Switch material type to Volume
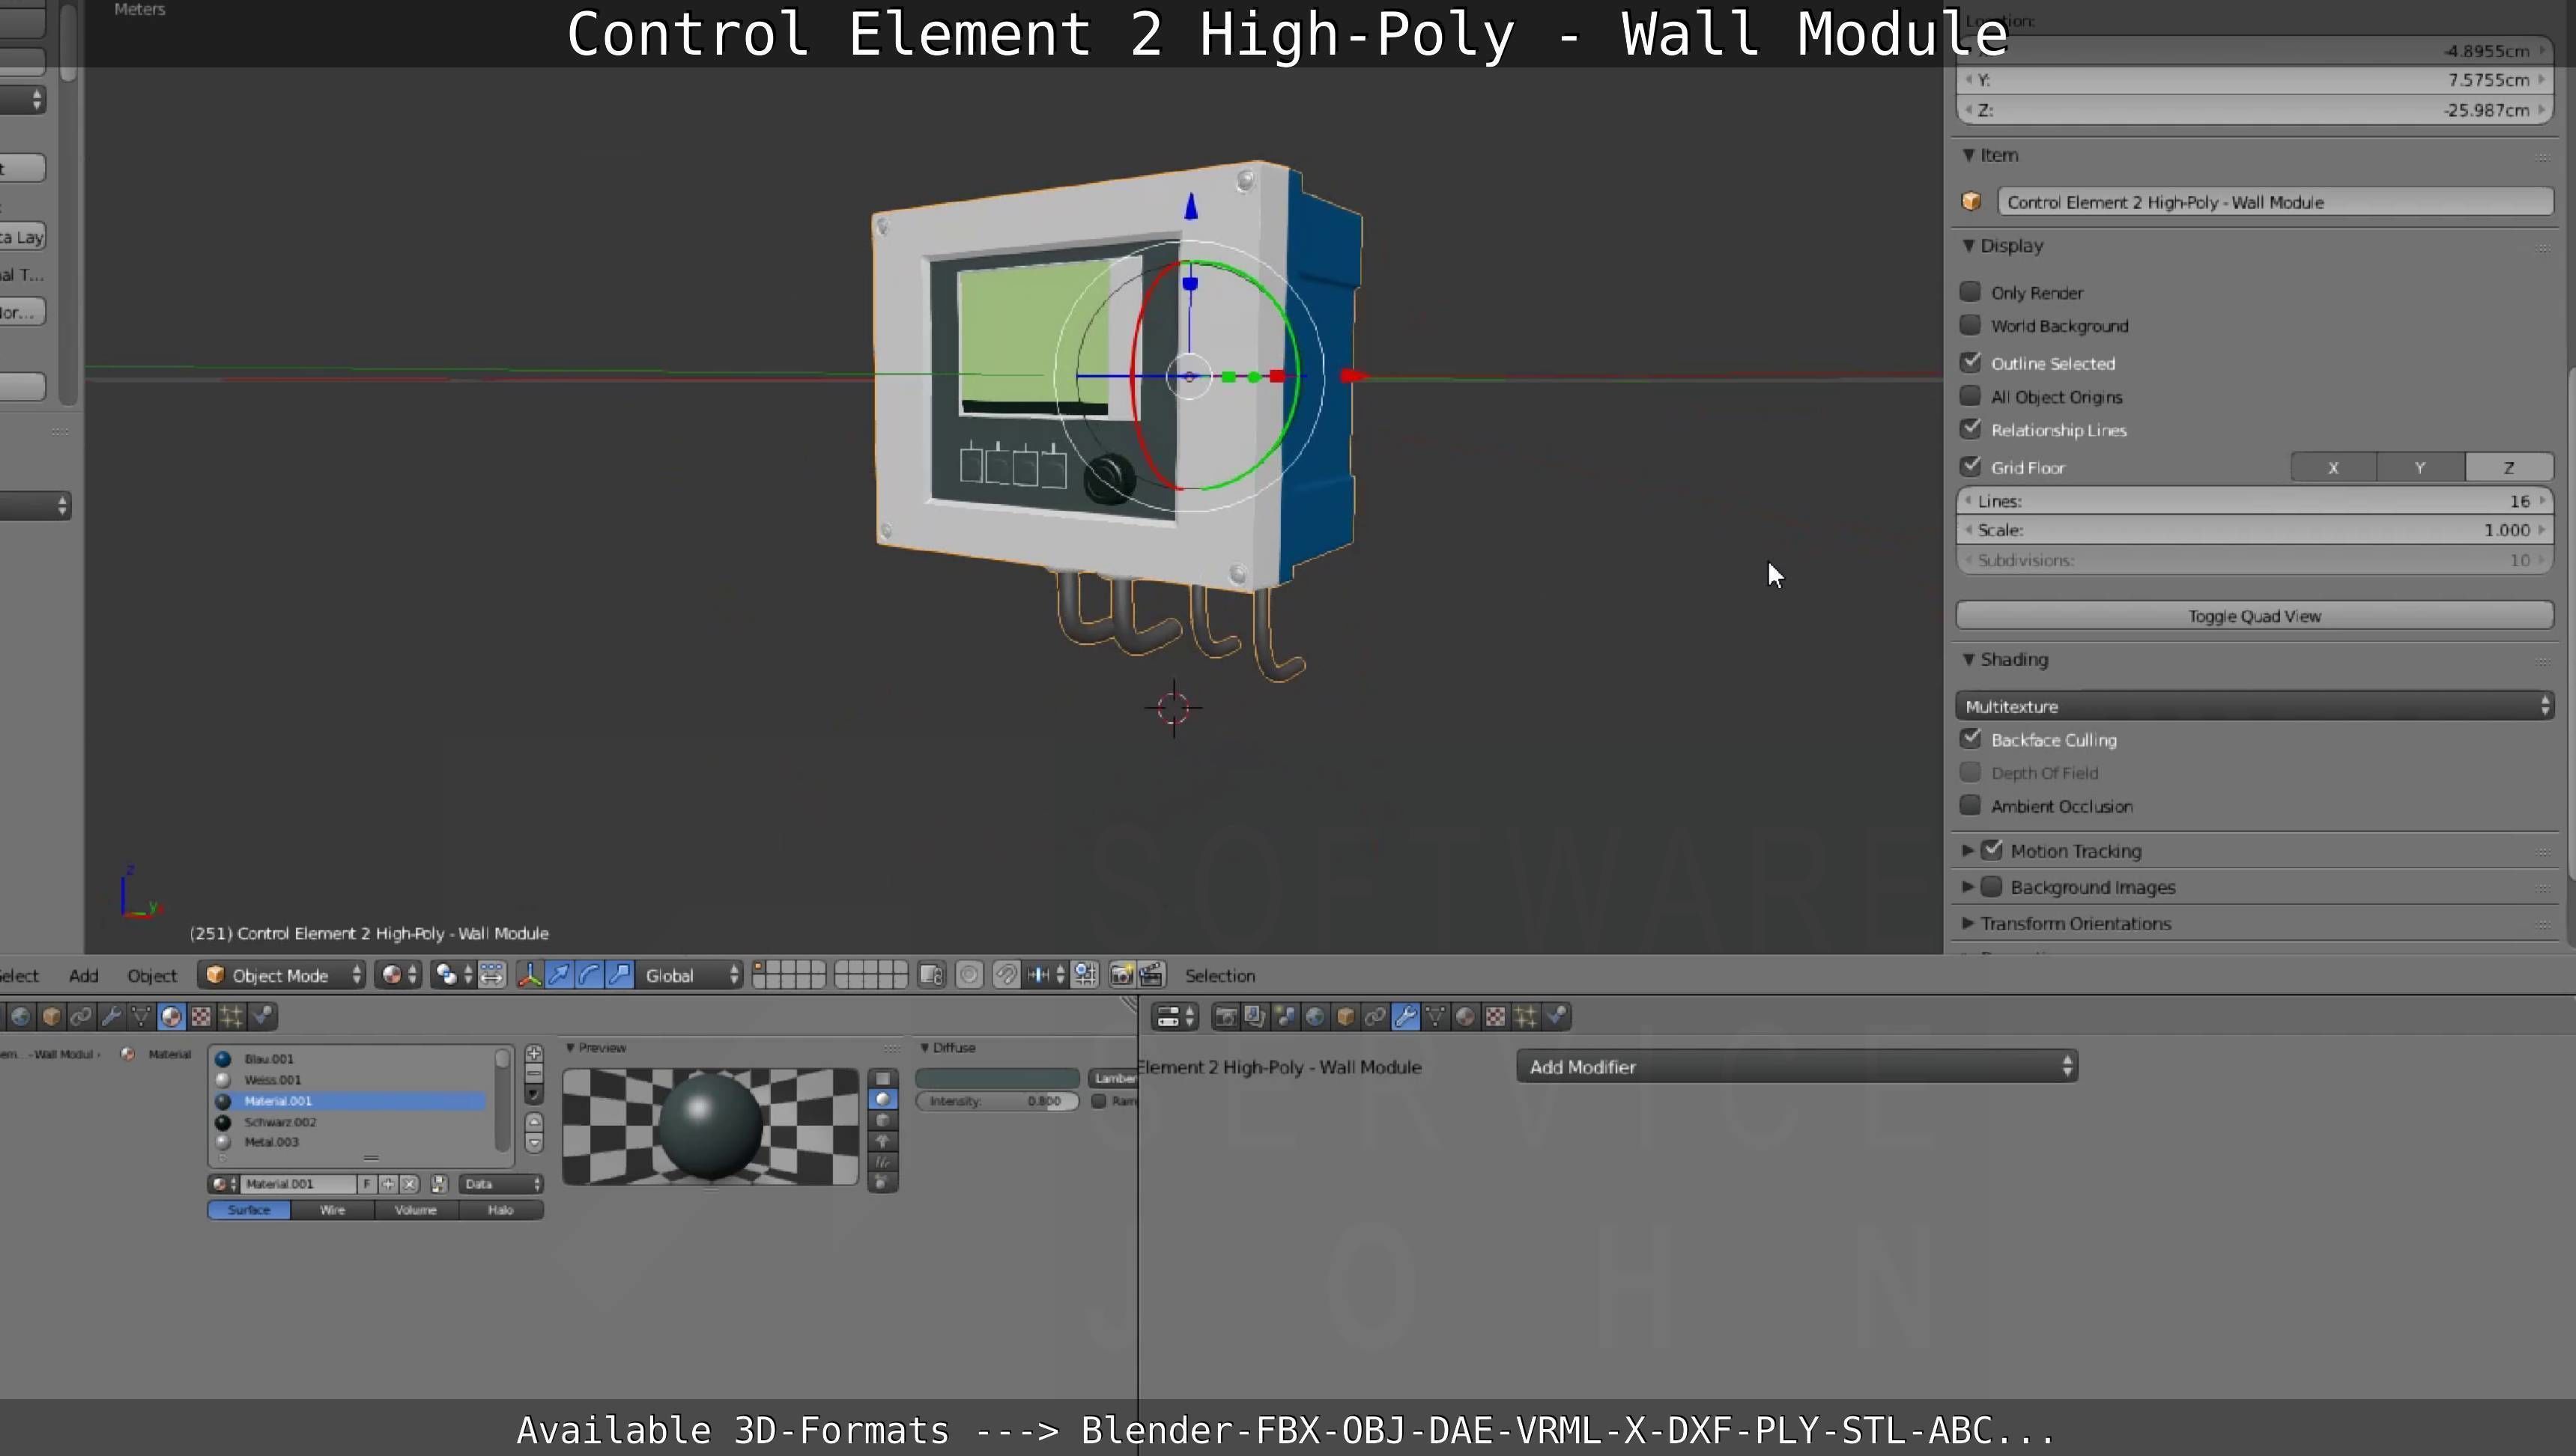This screenshot has height=1456, width=2576. (416, 1210)
